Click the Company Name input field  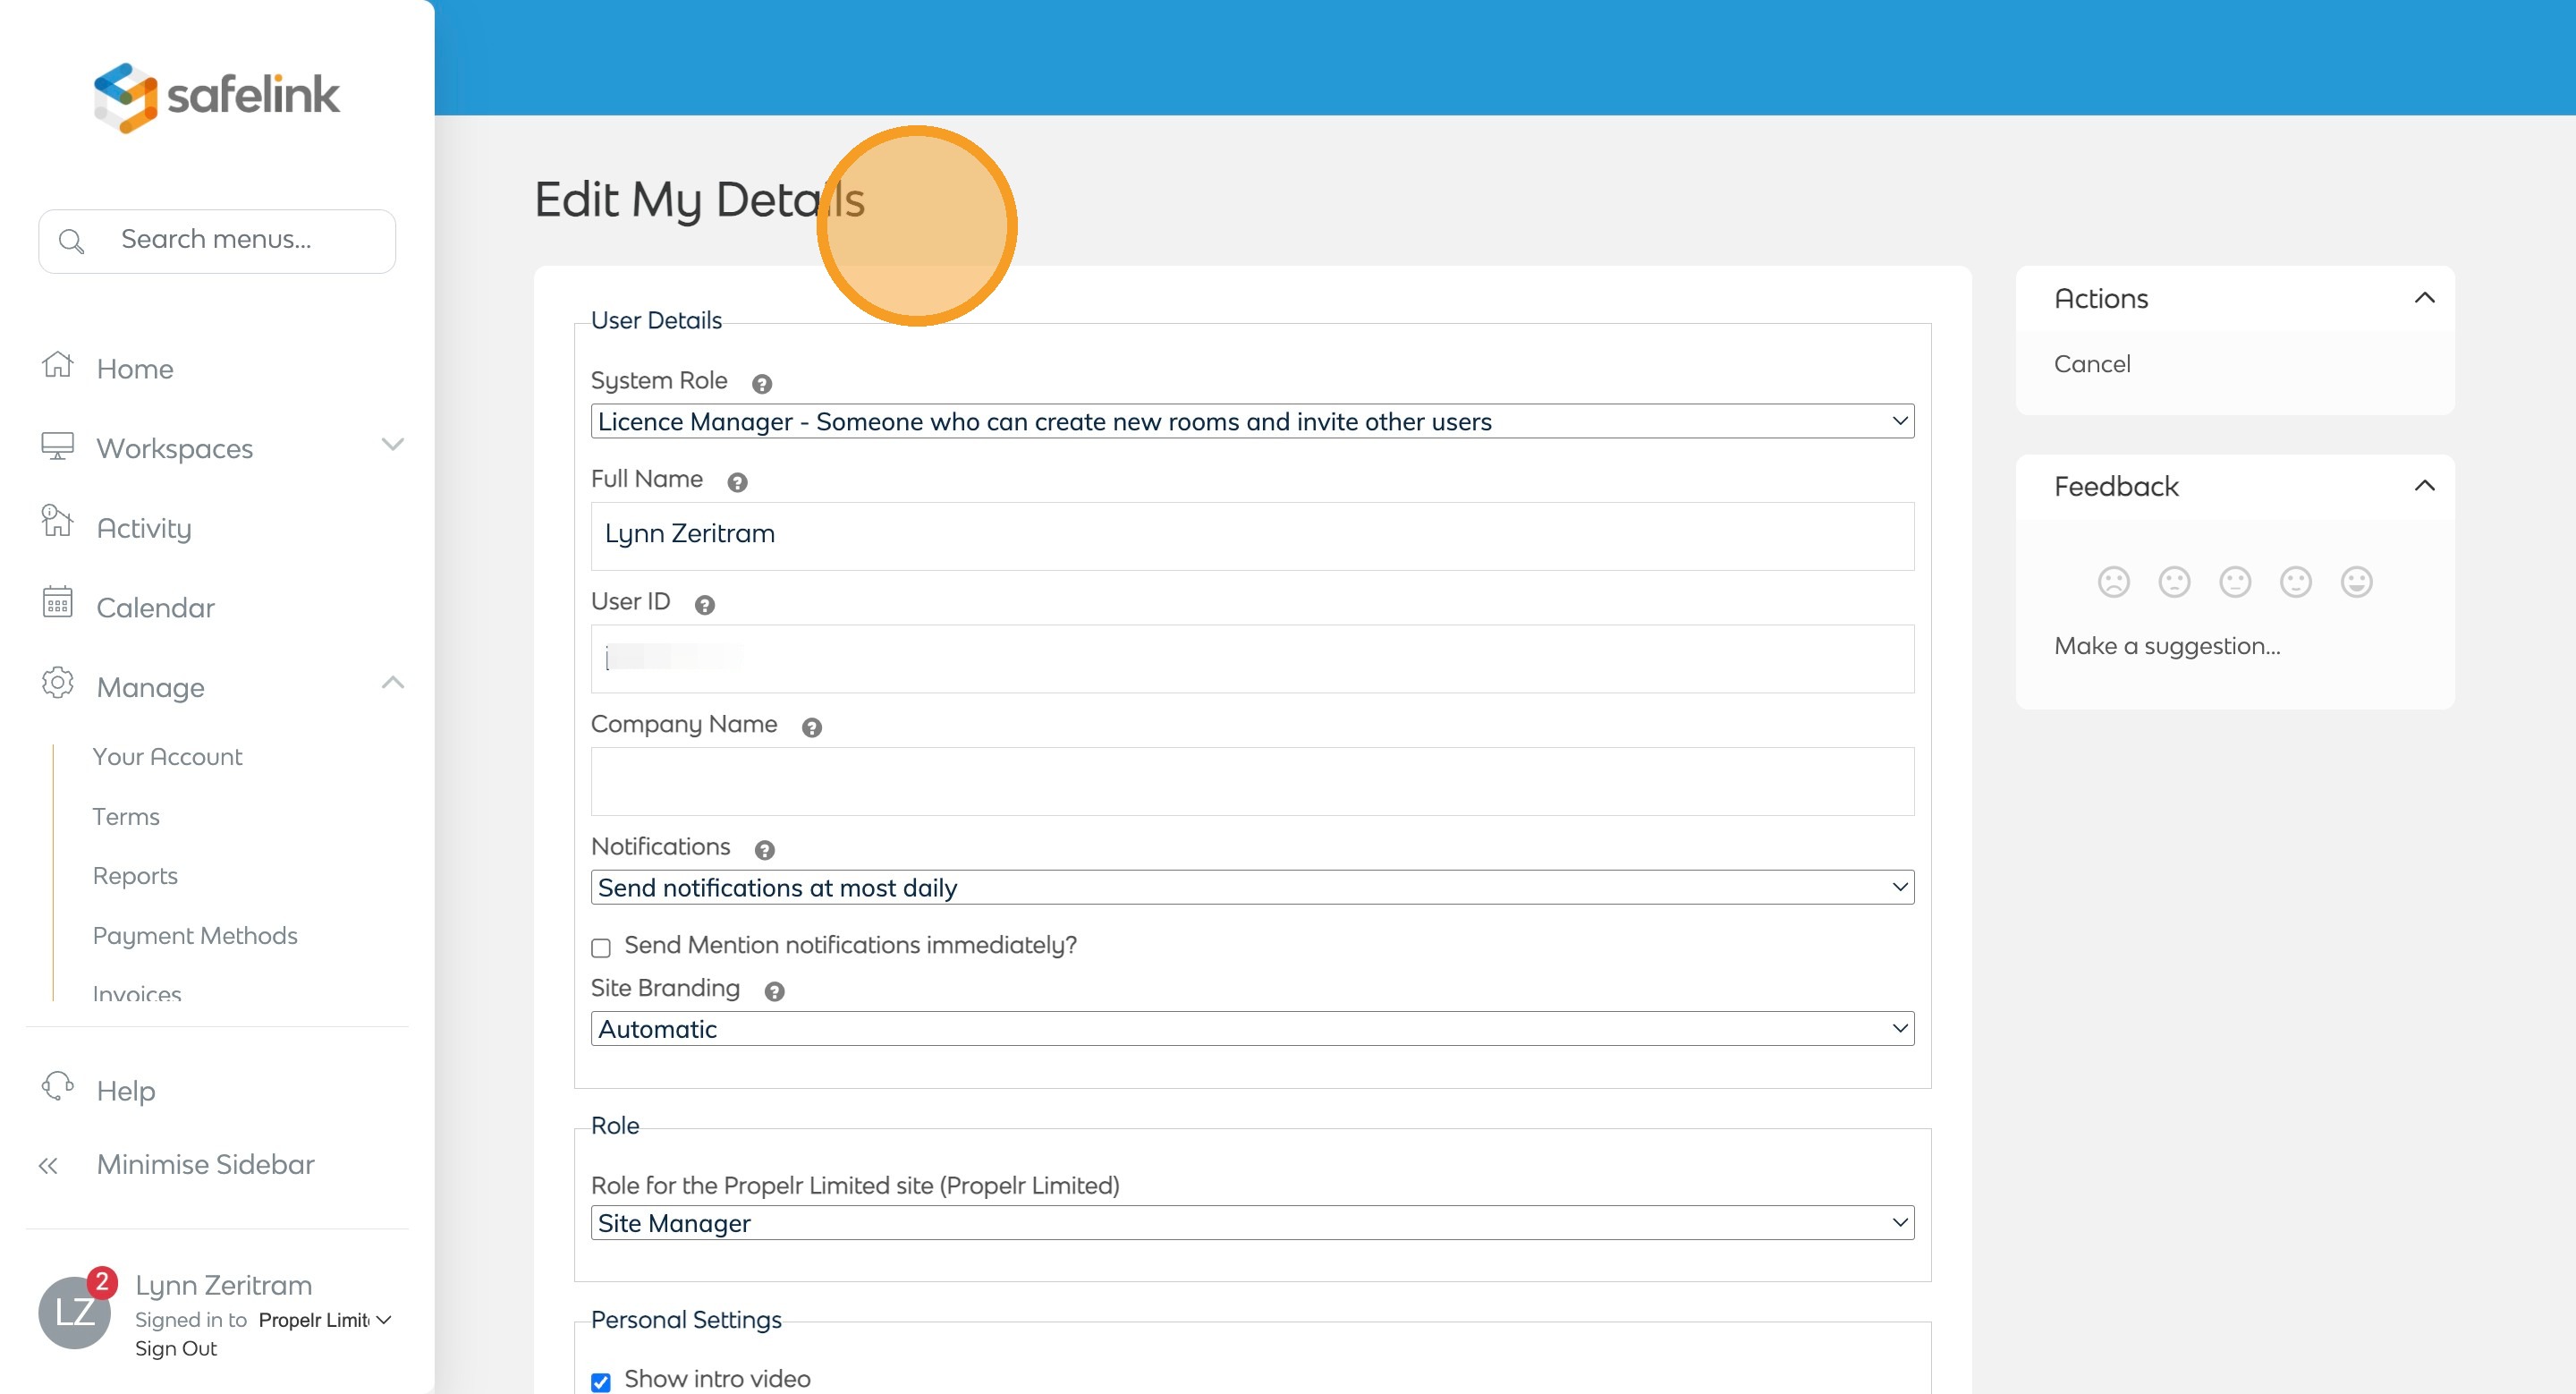pyautogui.click(x=1252, y=781)
